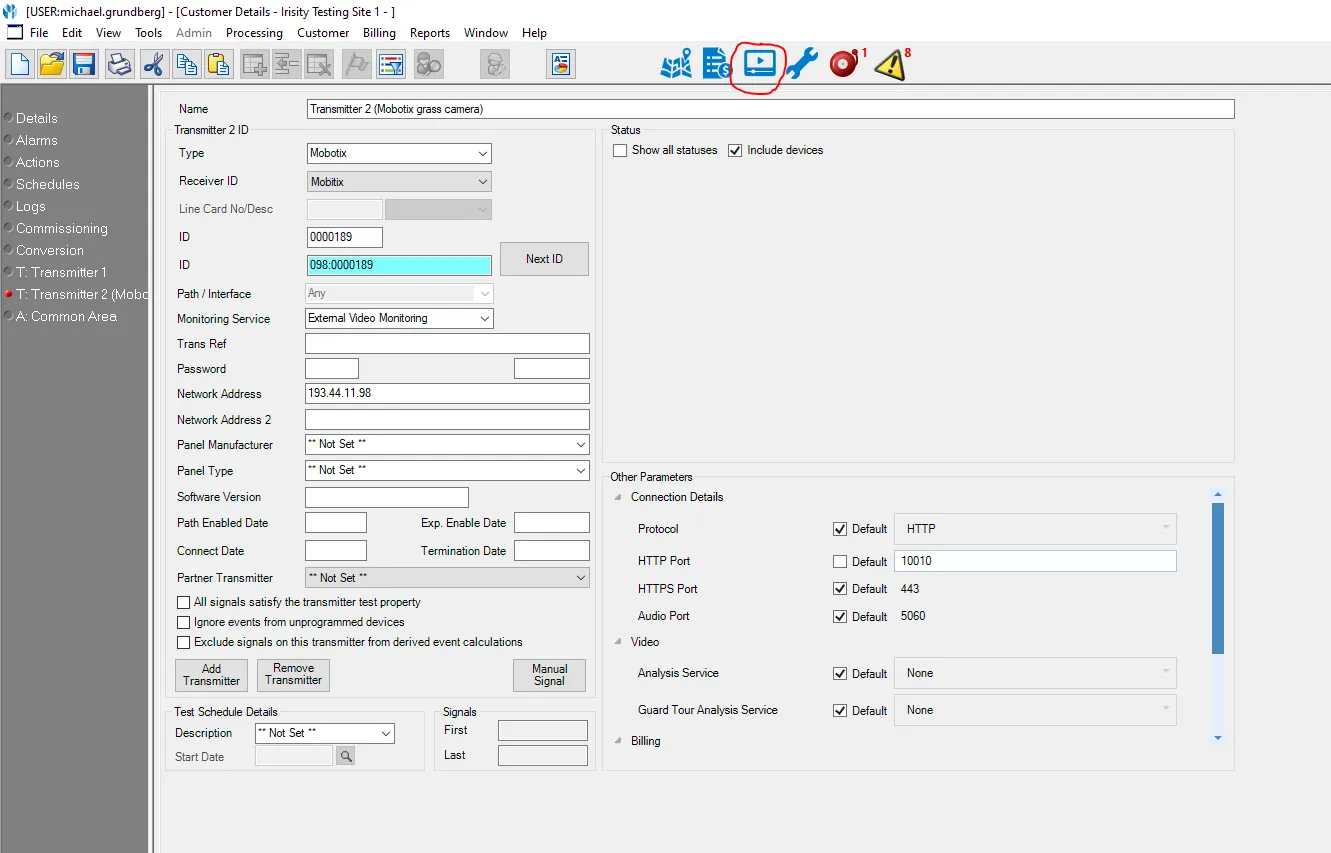Click the blue wrench maintenance icon
This screenshot has height=853, width=1331.
pos(802,65)
